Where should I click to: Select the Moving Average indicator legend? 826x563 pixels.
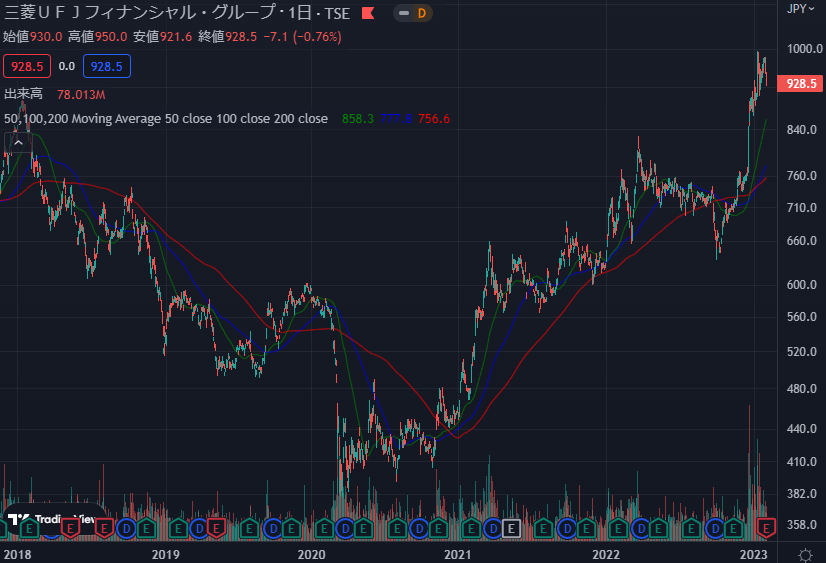tap(165, 118)
